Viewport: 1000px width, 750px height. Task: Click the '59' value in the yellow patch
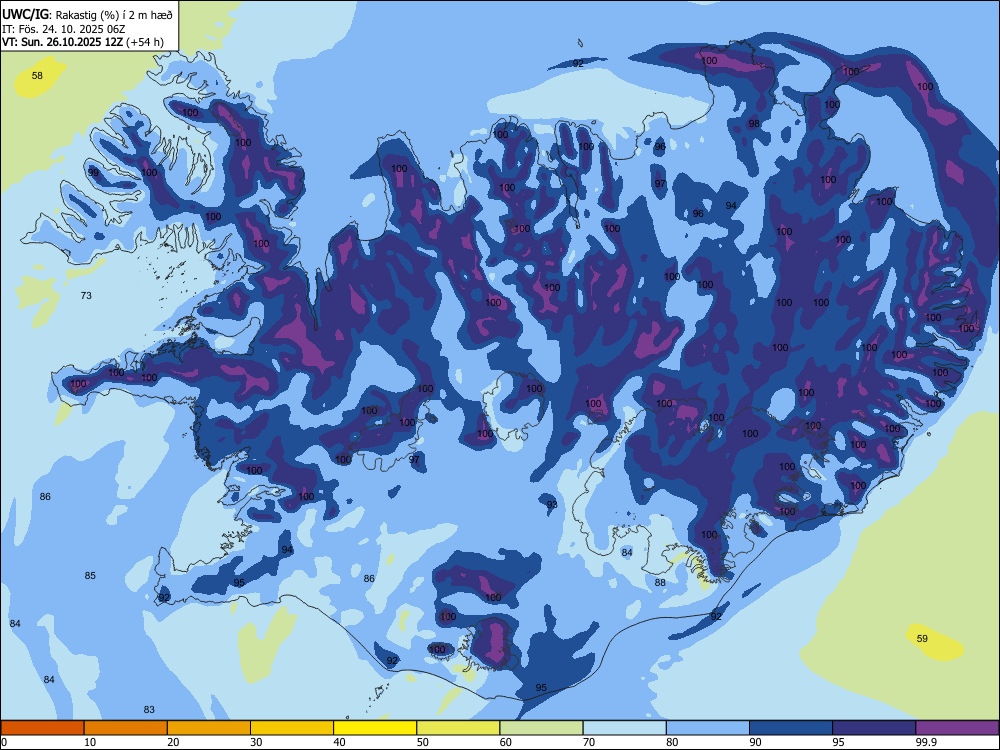point(922,638)
